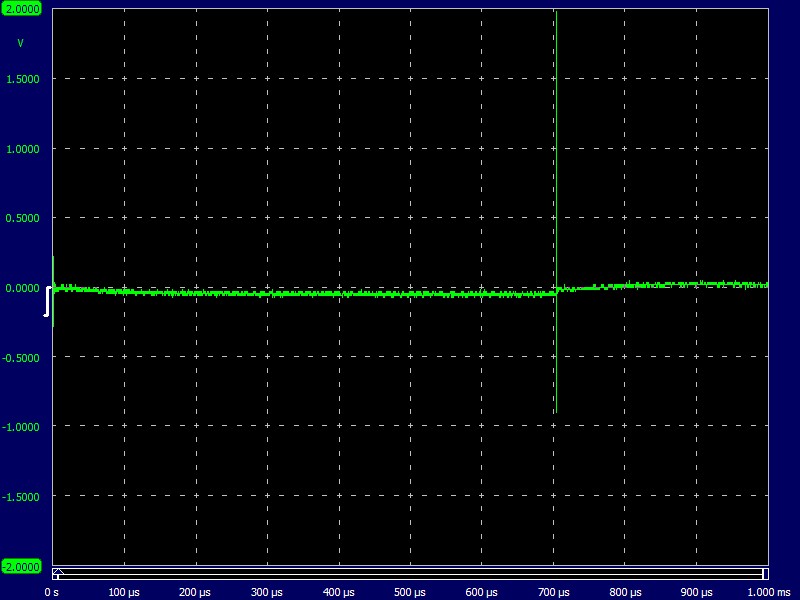Click the -2.0000 lower voltage range button
The height and width of the screenshot is (600, 800).
click(x=21, y=566)
